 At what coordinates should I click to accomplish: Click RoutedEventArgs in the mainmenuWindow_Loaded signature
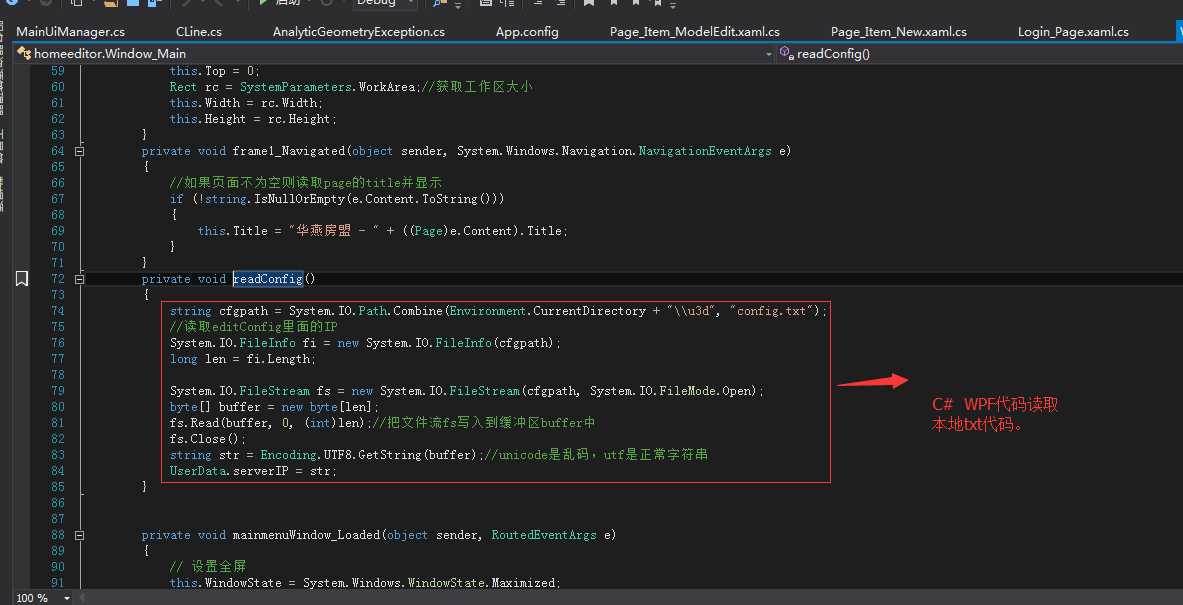(543, 535)
